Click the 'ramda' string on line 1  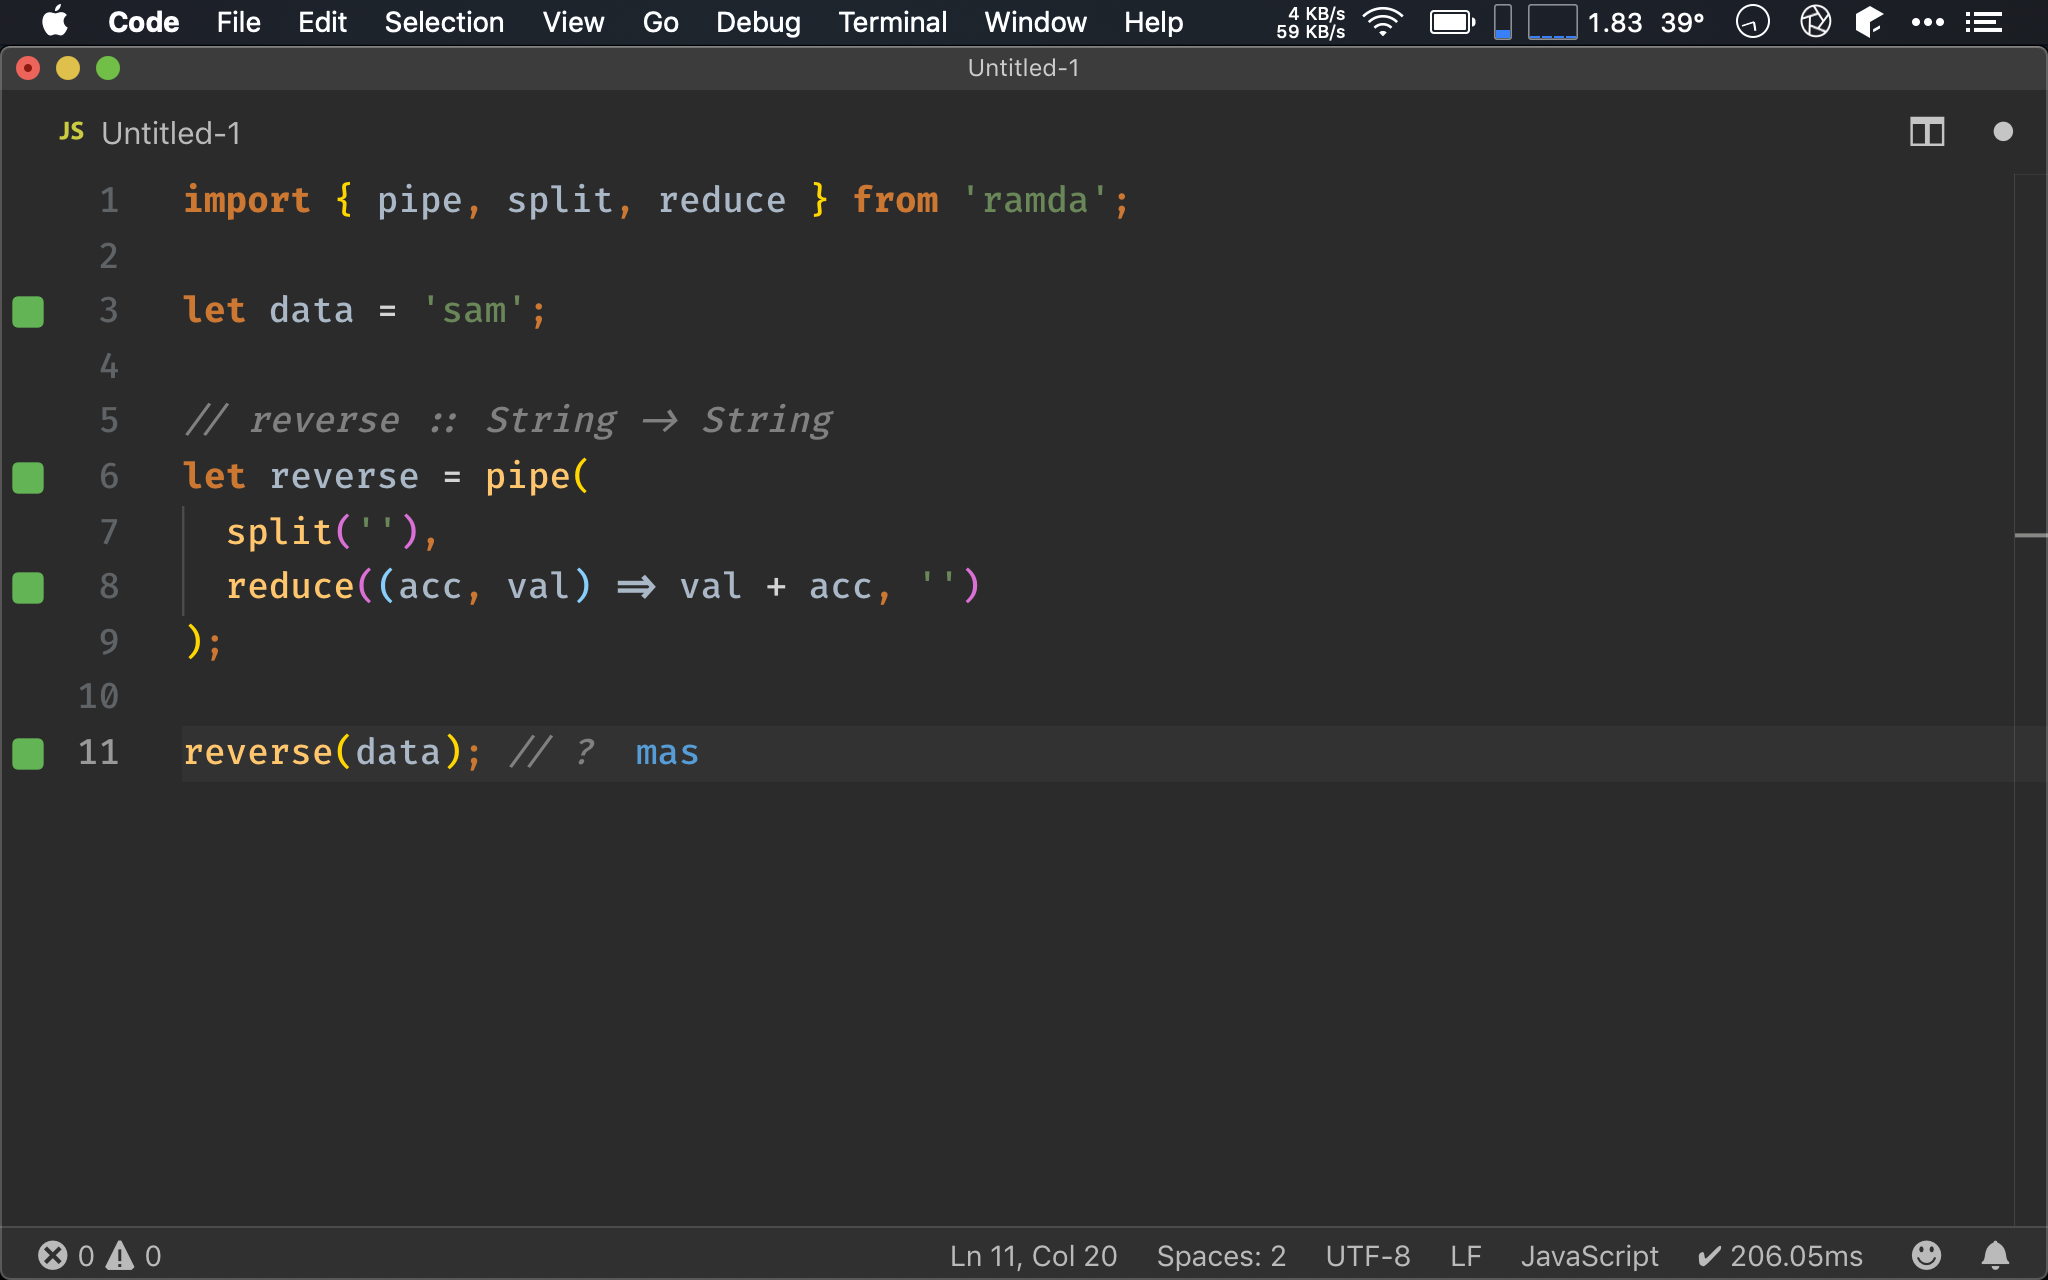(1035, 201)
